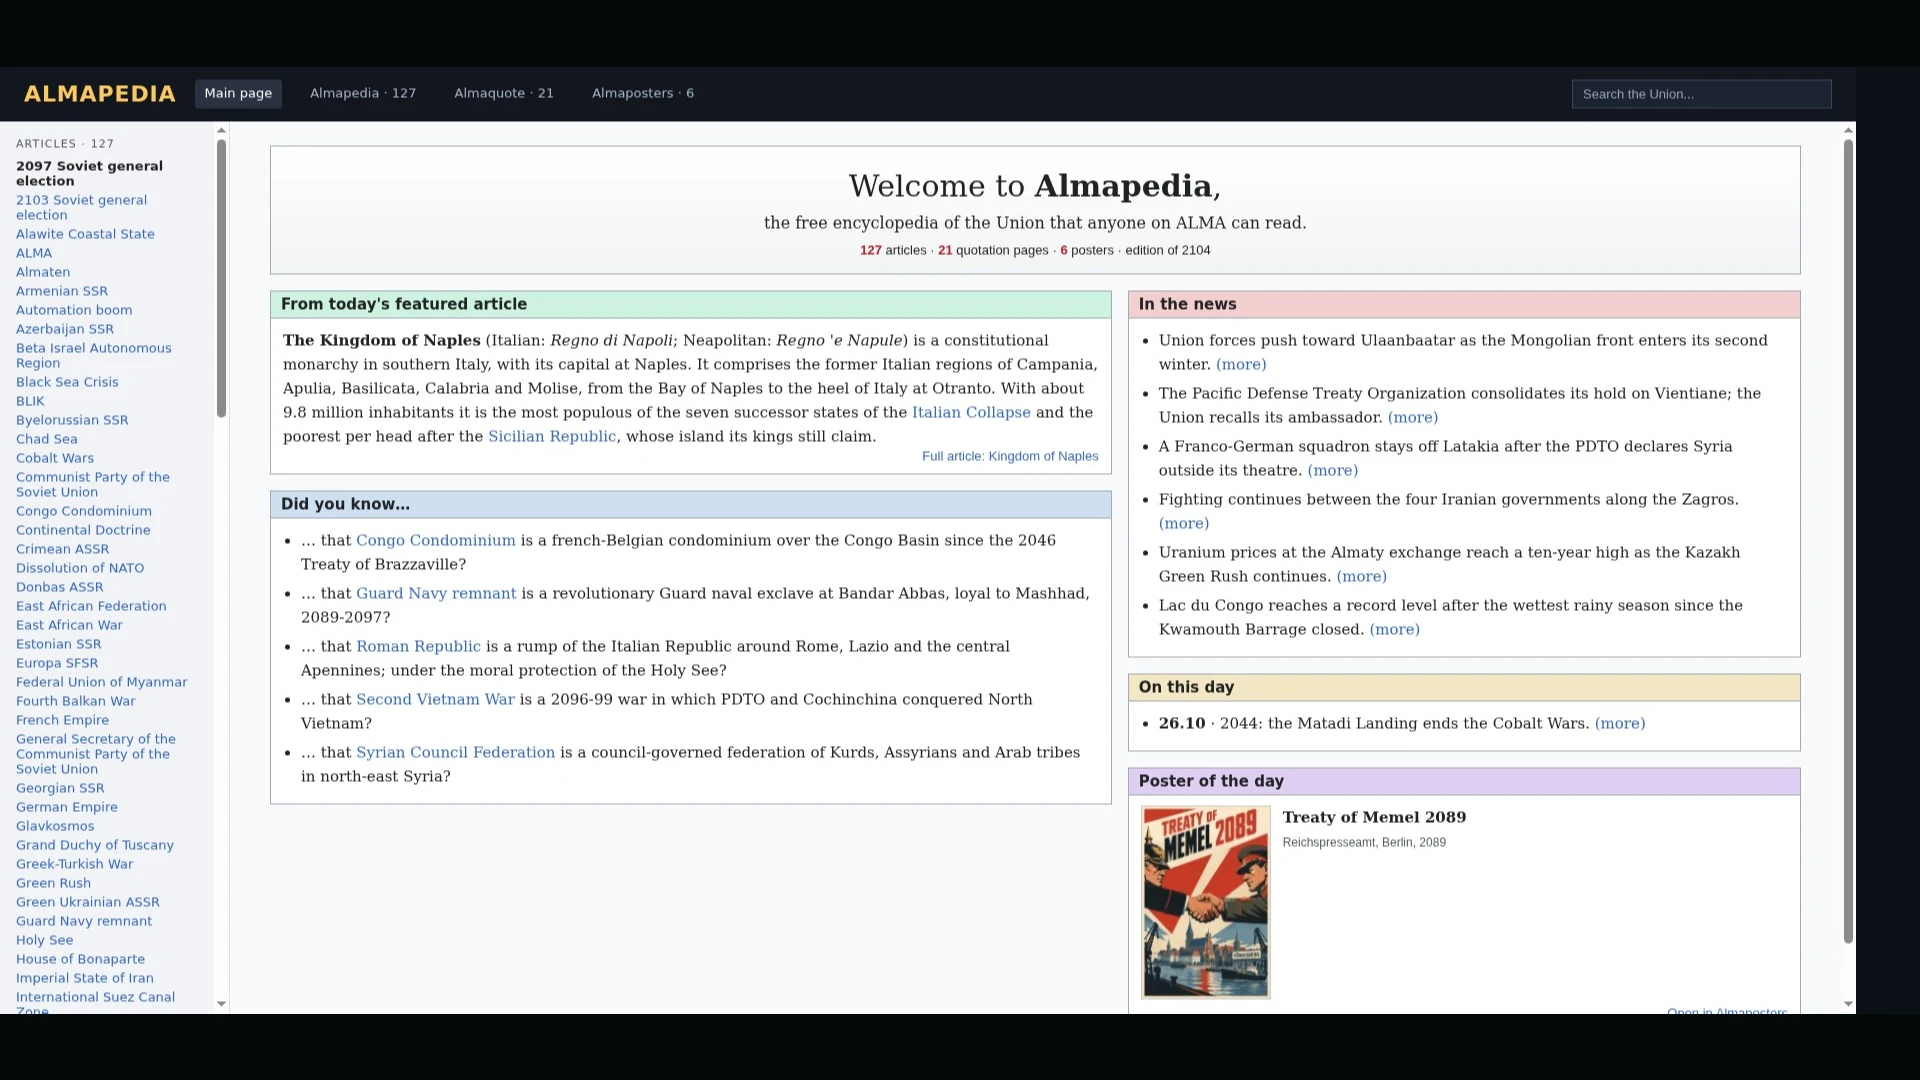Open Congo Condominium in Did you know
This screenshot has width=1920, height=1080.
(x=436, y=541)
